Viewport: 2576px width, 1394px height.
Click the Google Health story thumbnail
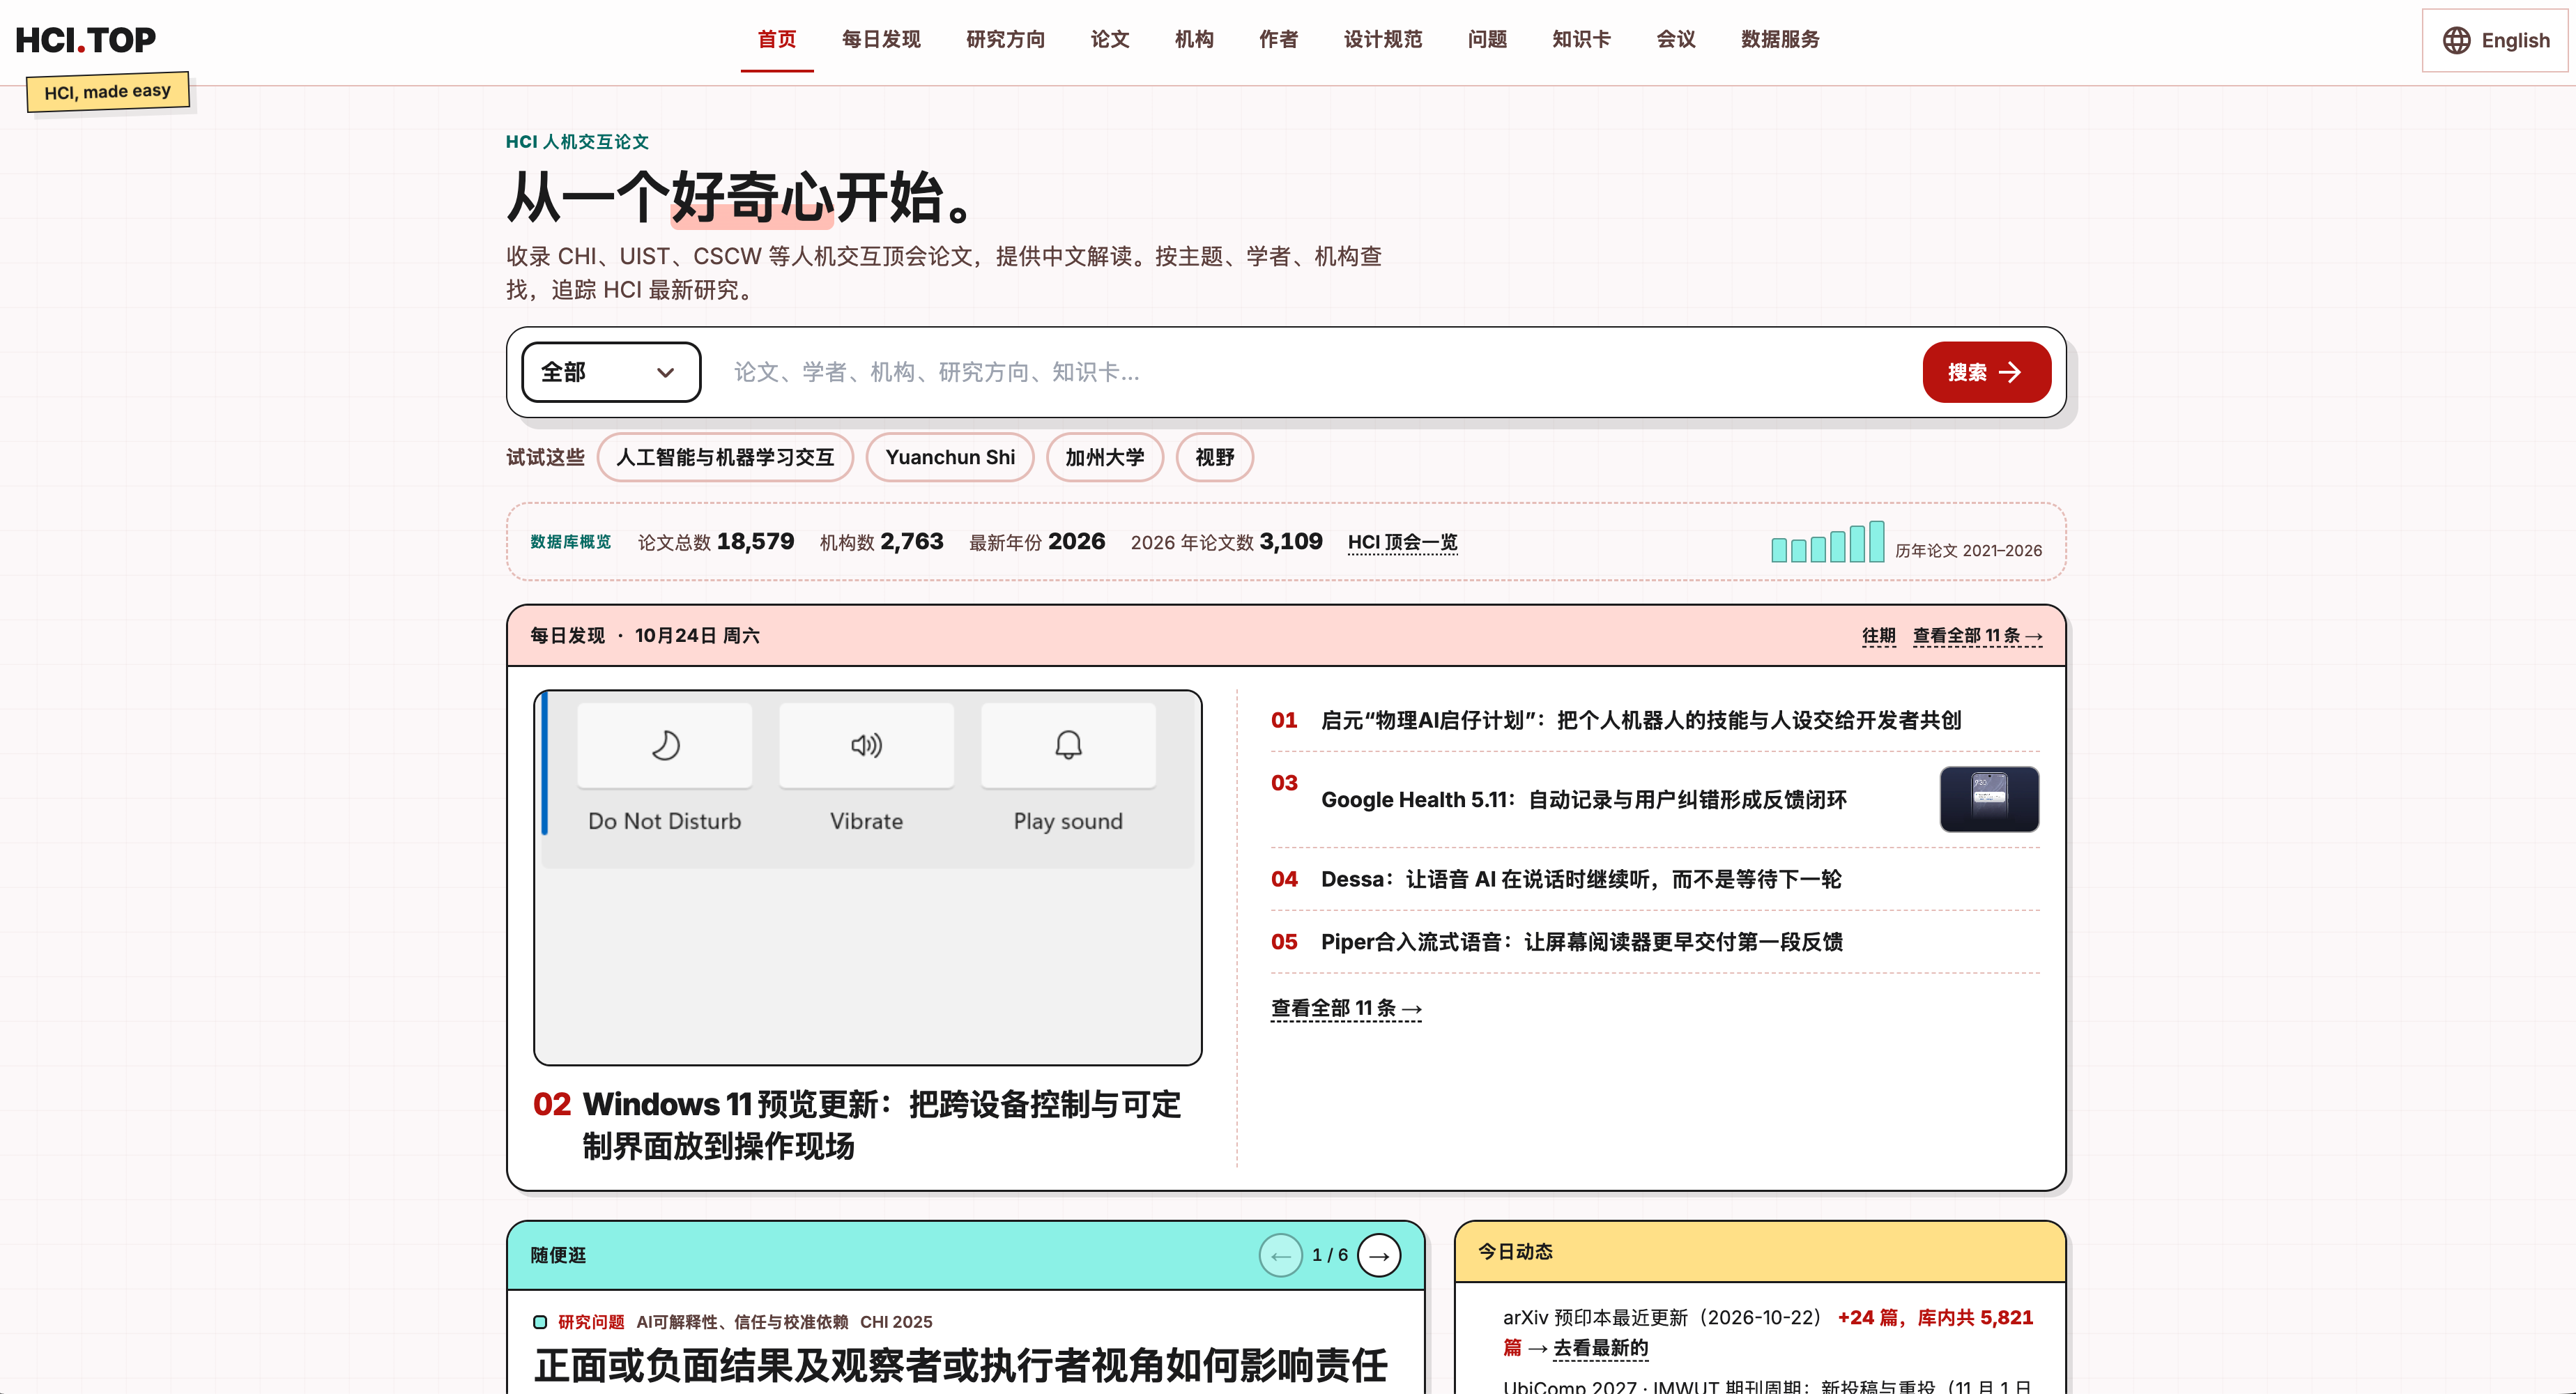tap(1989, 799)
